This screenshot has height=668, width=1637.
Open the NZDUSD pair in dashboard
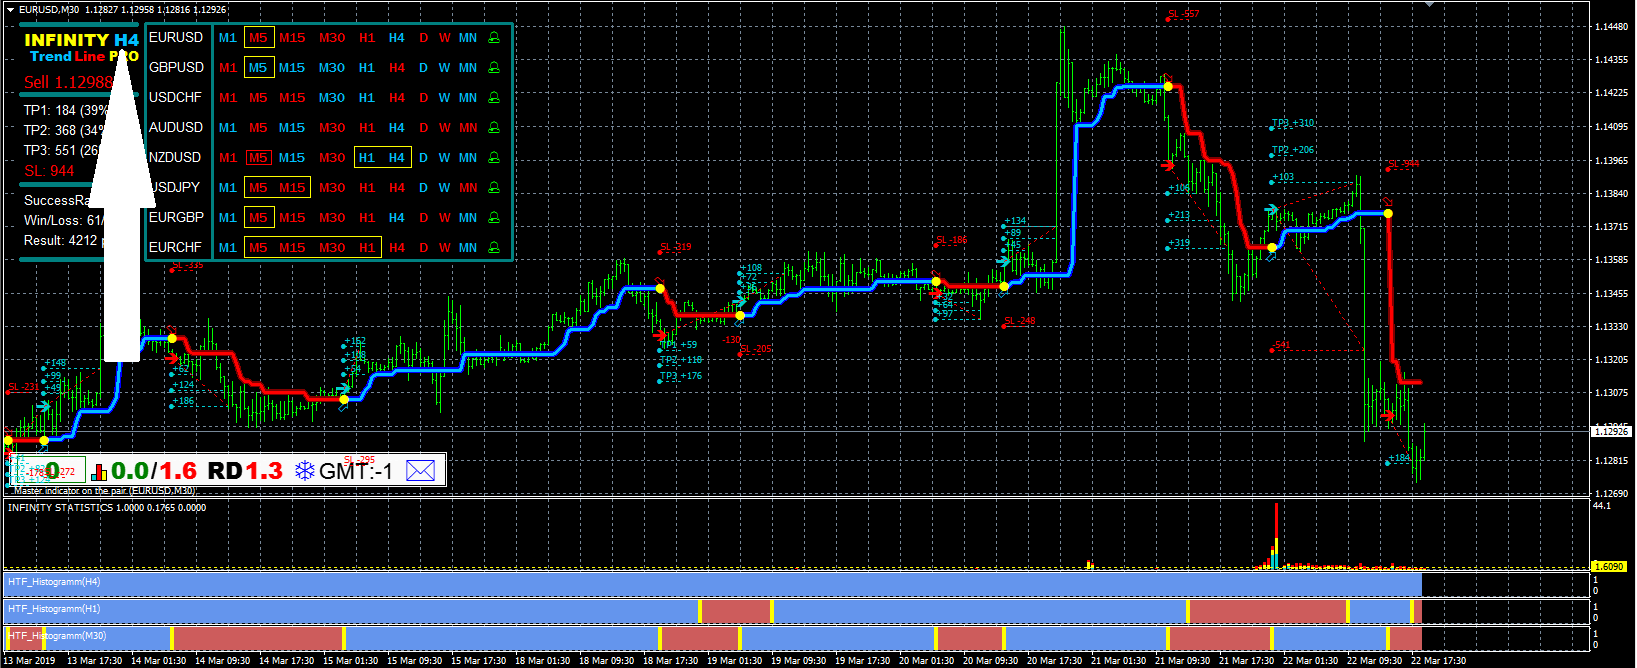pos(175,157)
